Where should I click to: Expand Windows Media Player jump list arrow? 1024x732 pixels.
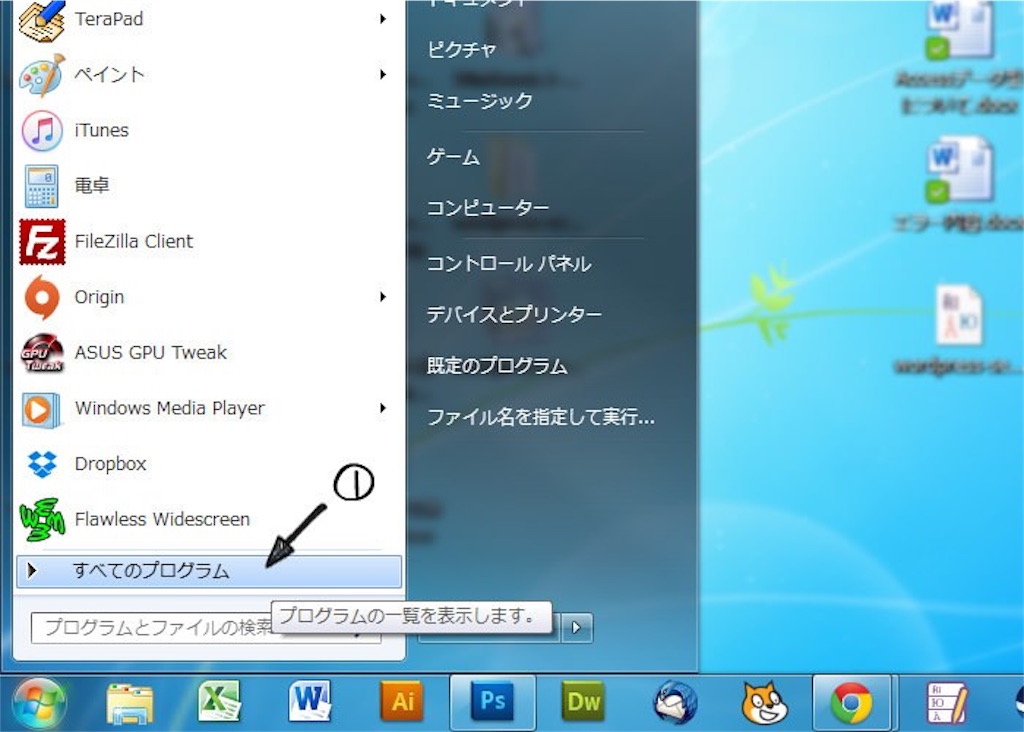(383, 409)
